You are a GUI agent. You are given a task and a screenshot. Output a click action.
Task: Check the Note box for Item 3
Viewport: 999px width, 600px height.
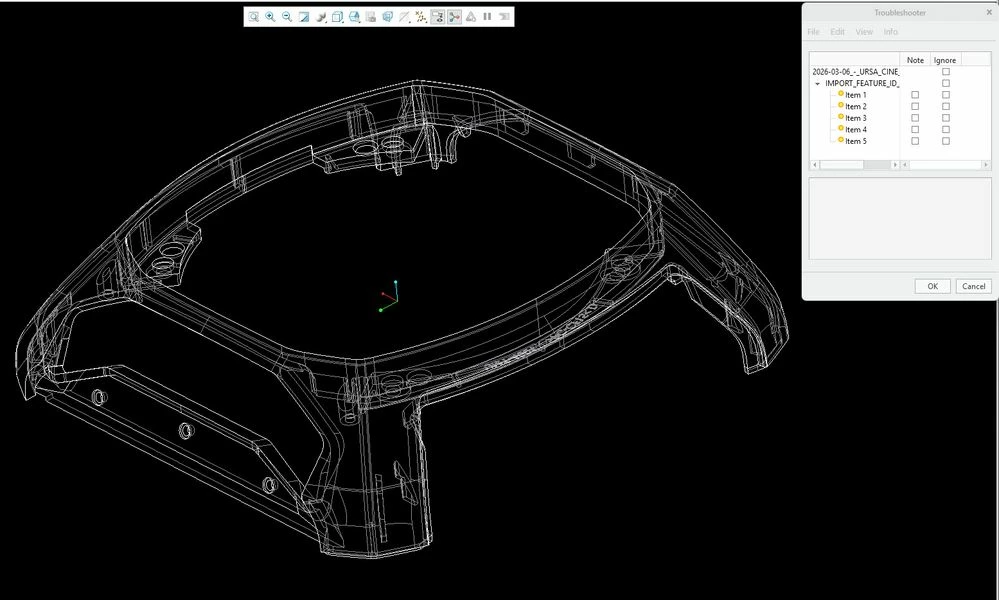click(915, 118)
